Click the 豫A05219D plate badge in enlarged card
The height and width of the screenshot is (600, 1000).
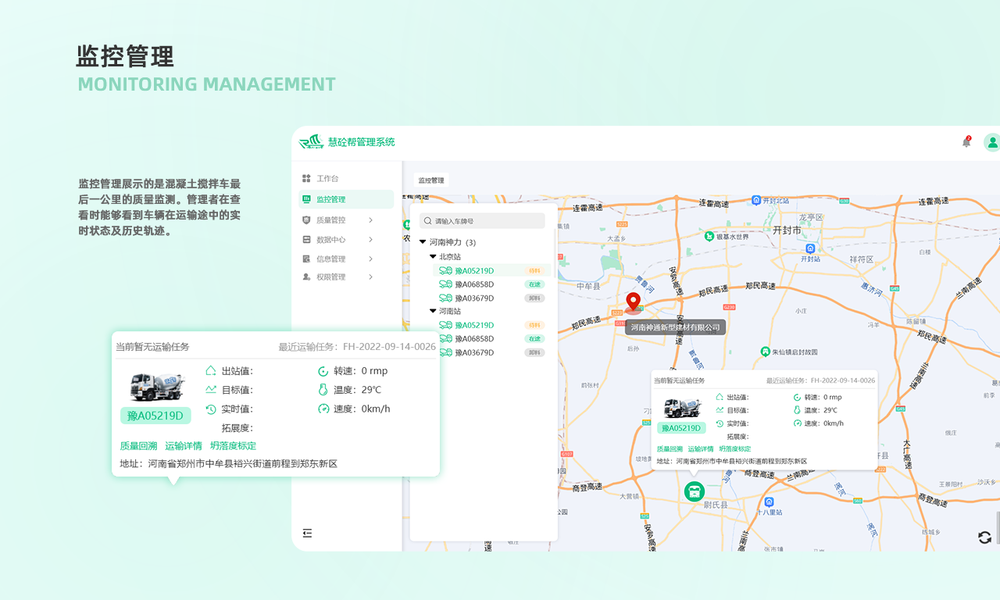pyautogui.click(x=156, y=416)
